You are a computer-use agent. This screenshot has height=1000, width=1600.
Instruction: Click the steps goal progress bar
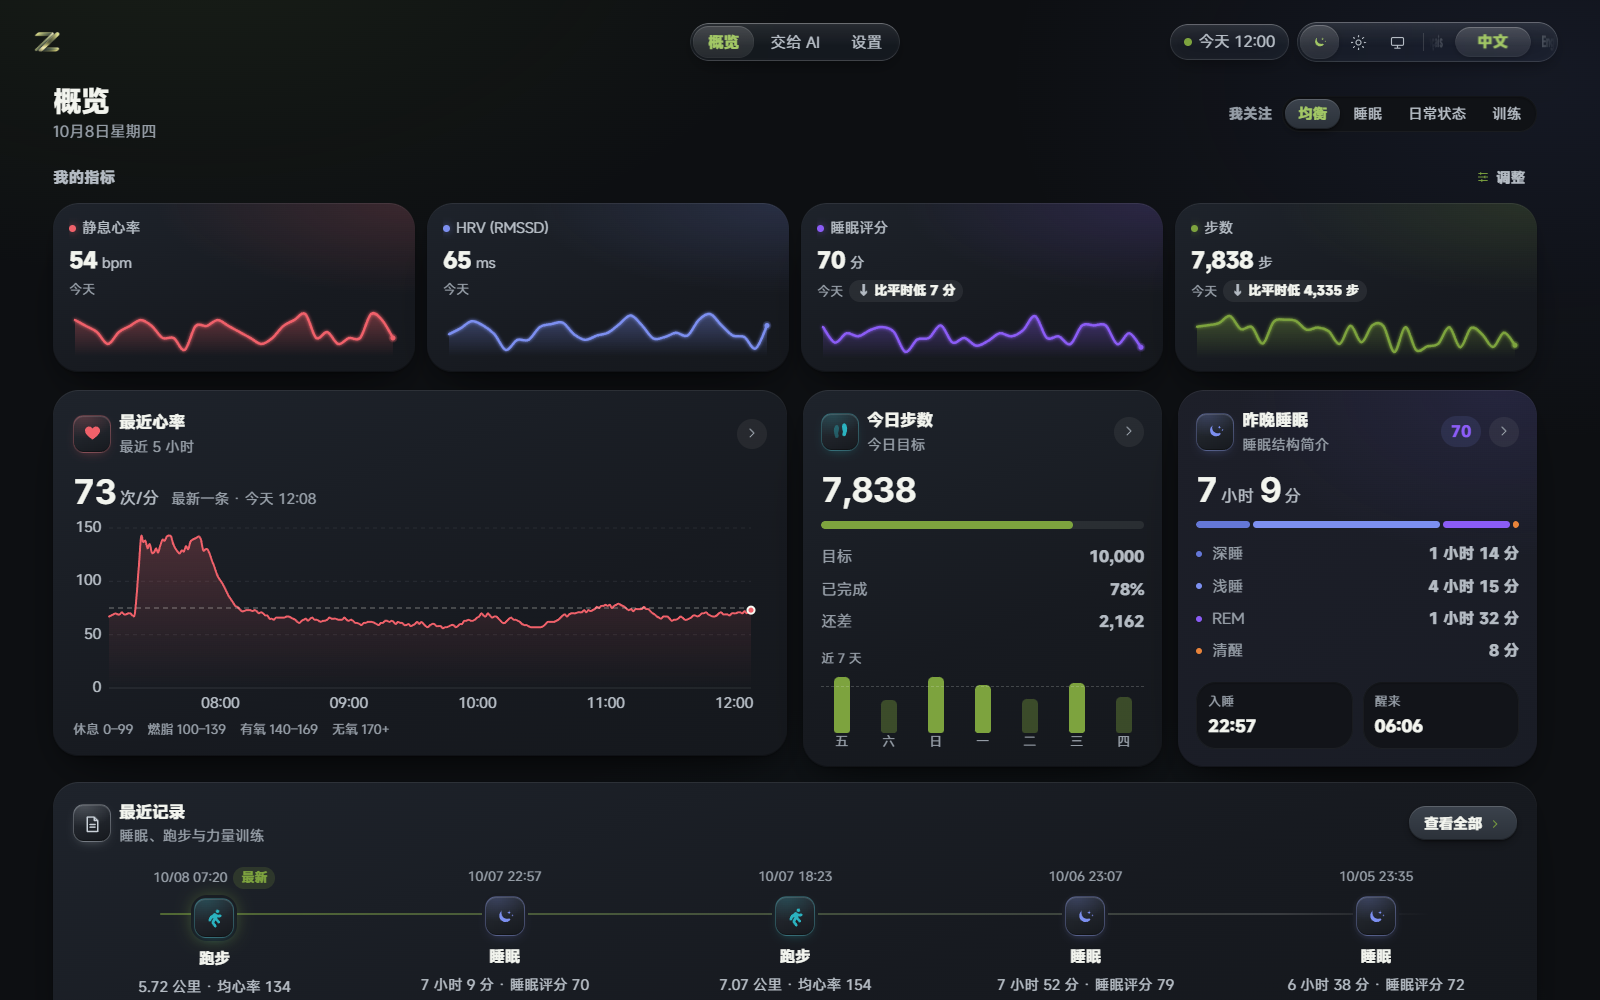click(982, 525)
